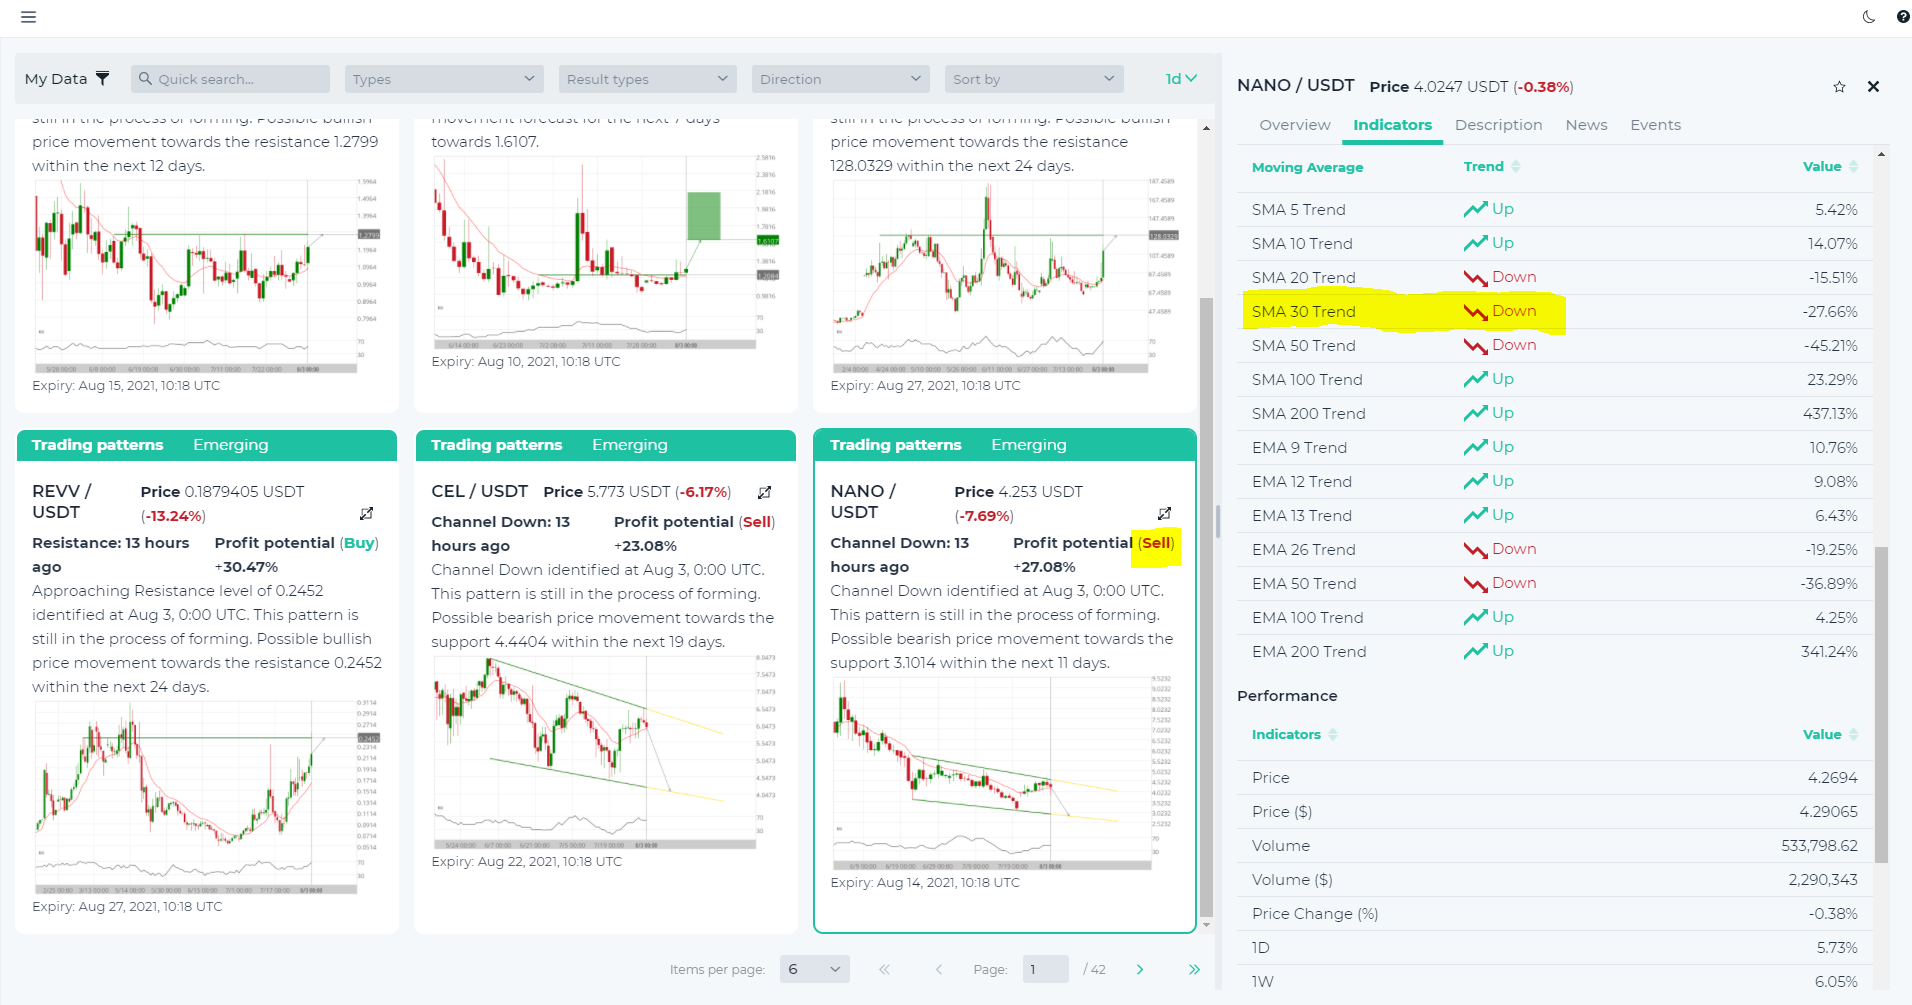This screenshot has width=1912, height=1005.
Task: Click the REVV / USDT card title
Action: coord(62,502)
